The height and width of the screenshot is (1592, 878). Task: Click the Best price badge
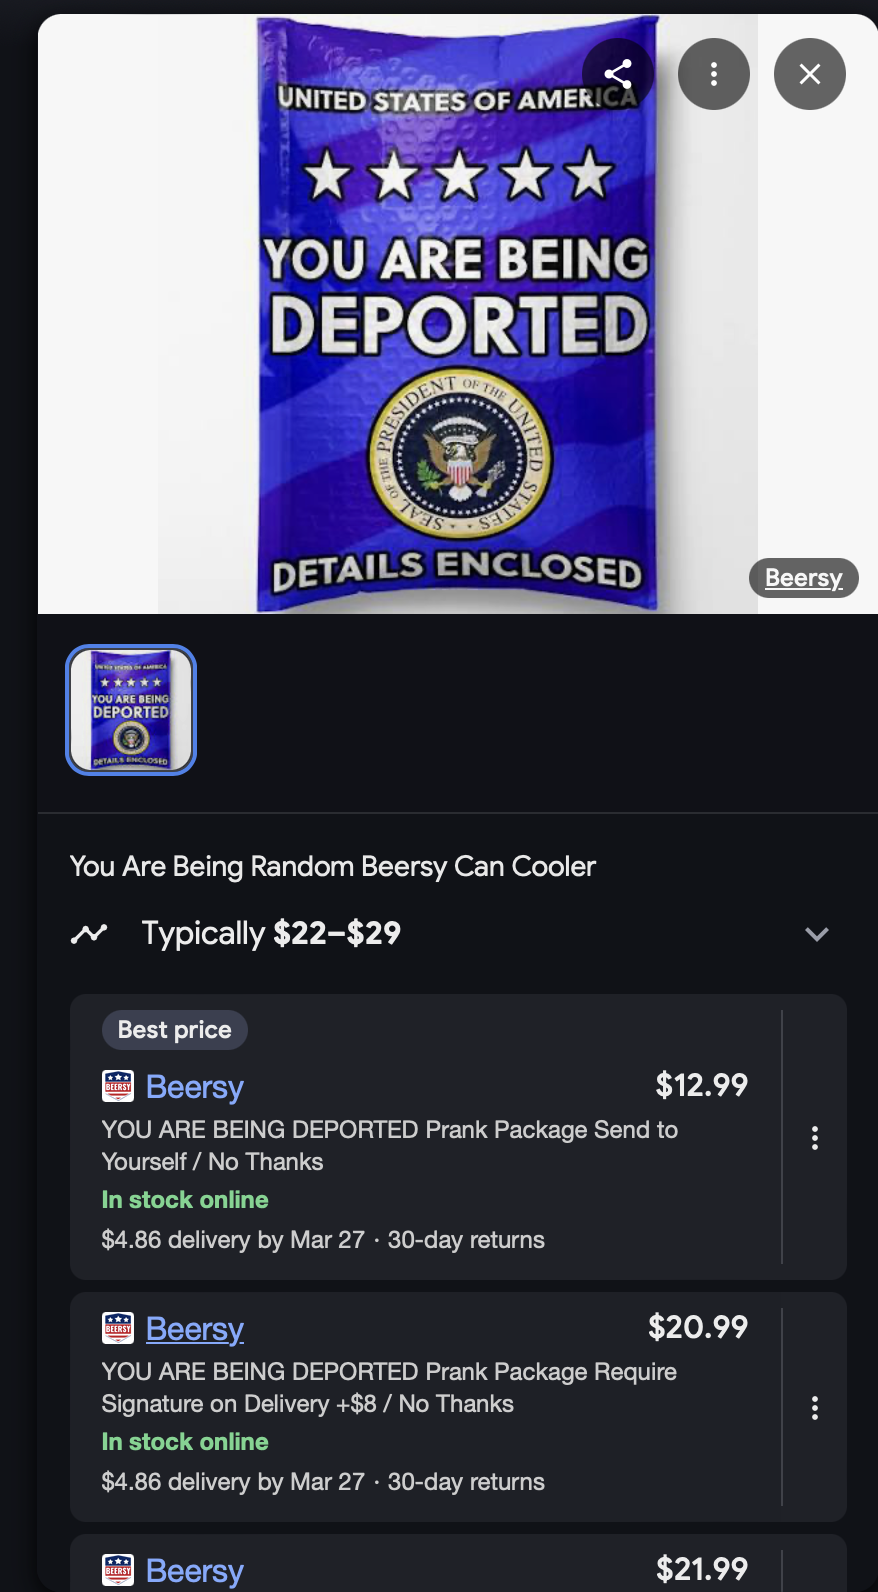pyautogui.click(x=175, y=1030)
